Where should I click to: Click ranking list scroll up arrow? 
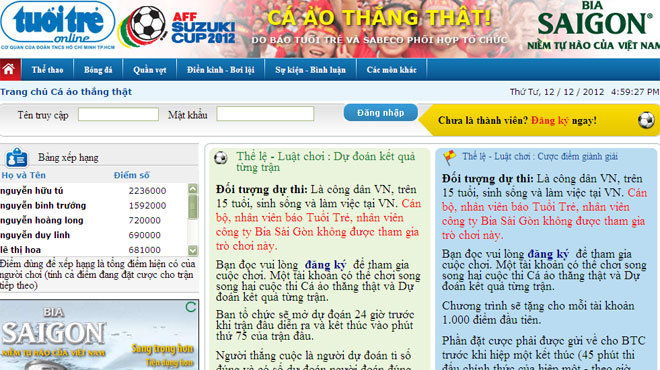193,189
